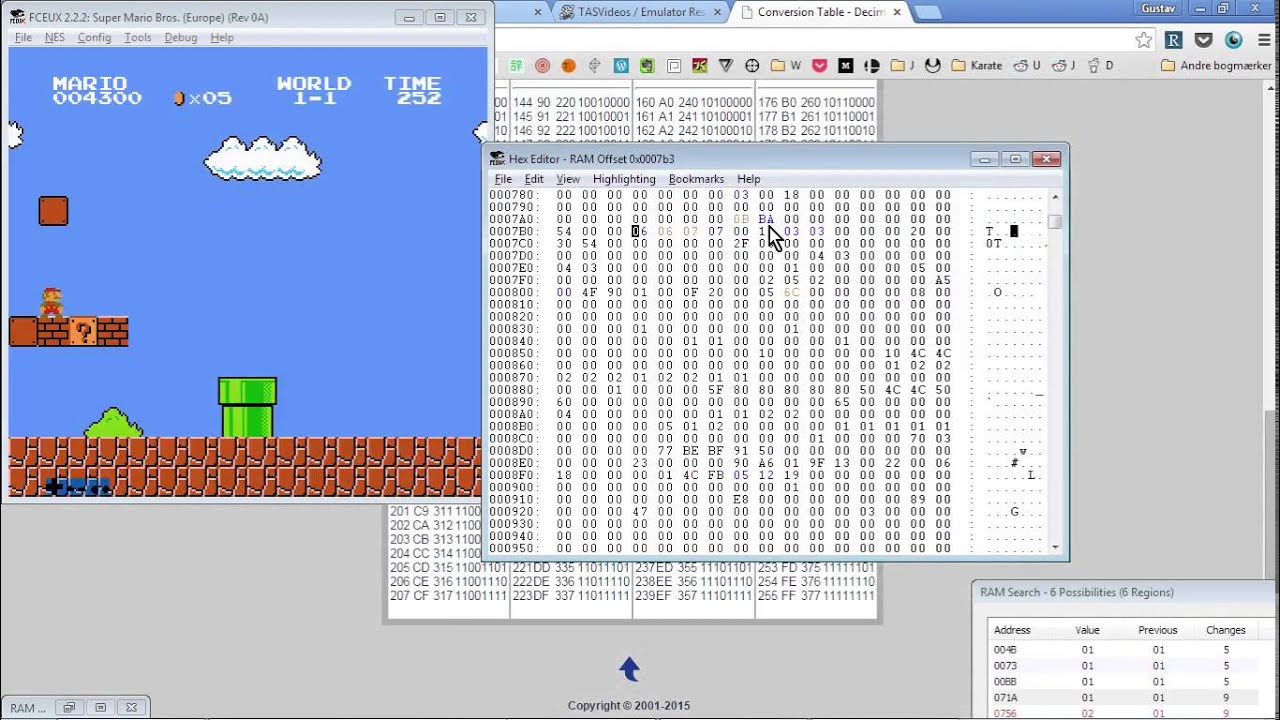Bookmark this page with the star icon

click(1144, 40)
